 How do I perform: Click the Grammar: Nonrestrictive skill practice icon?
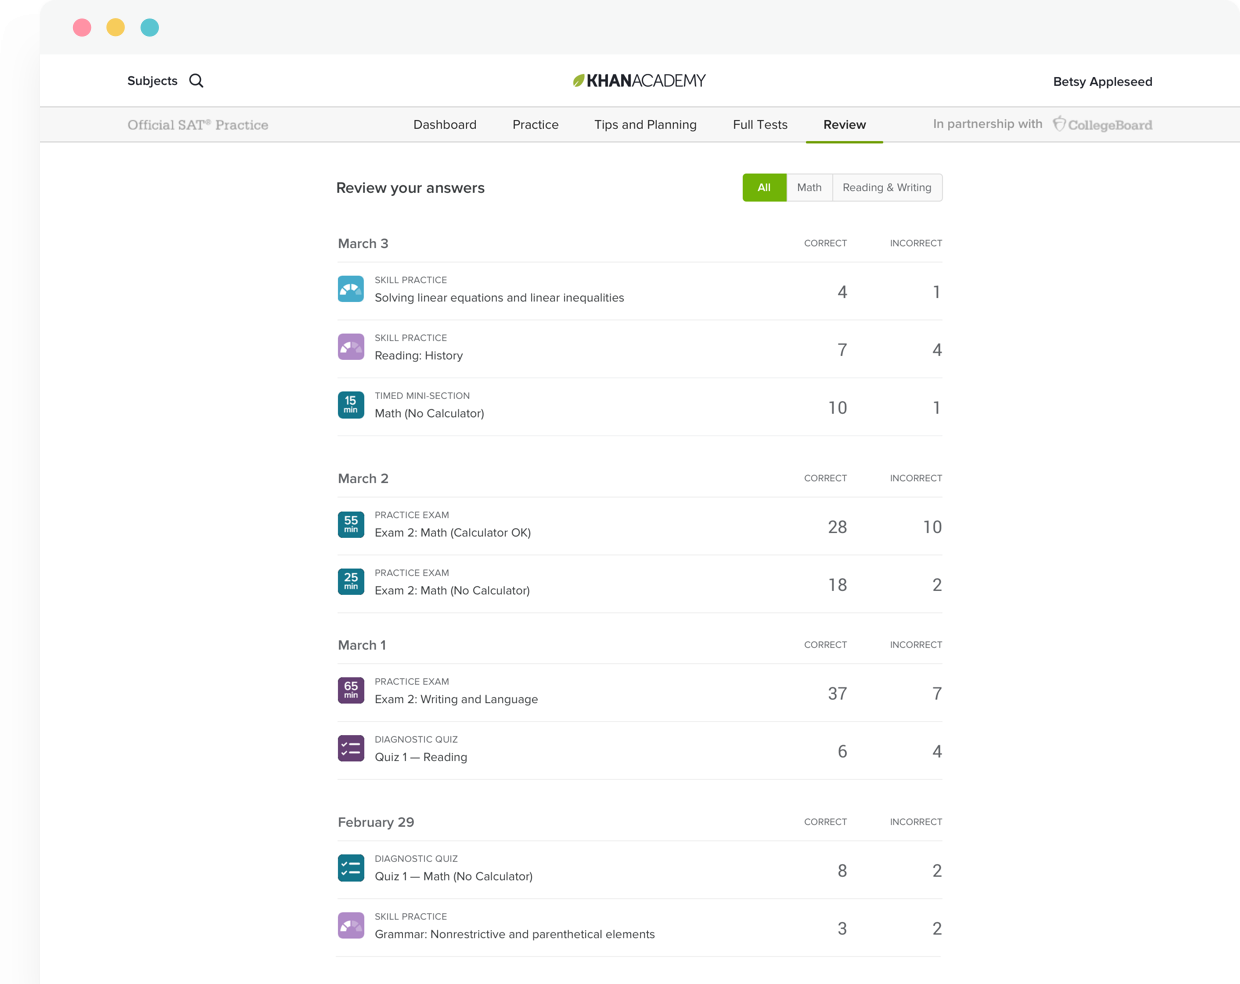pos(351,926)
